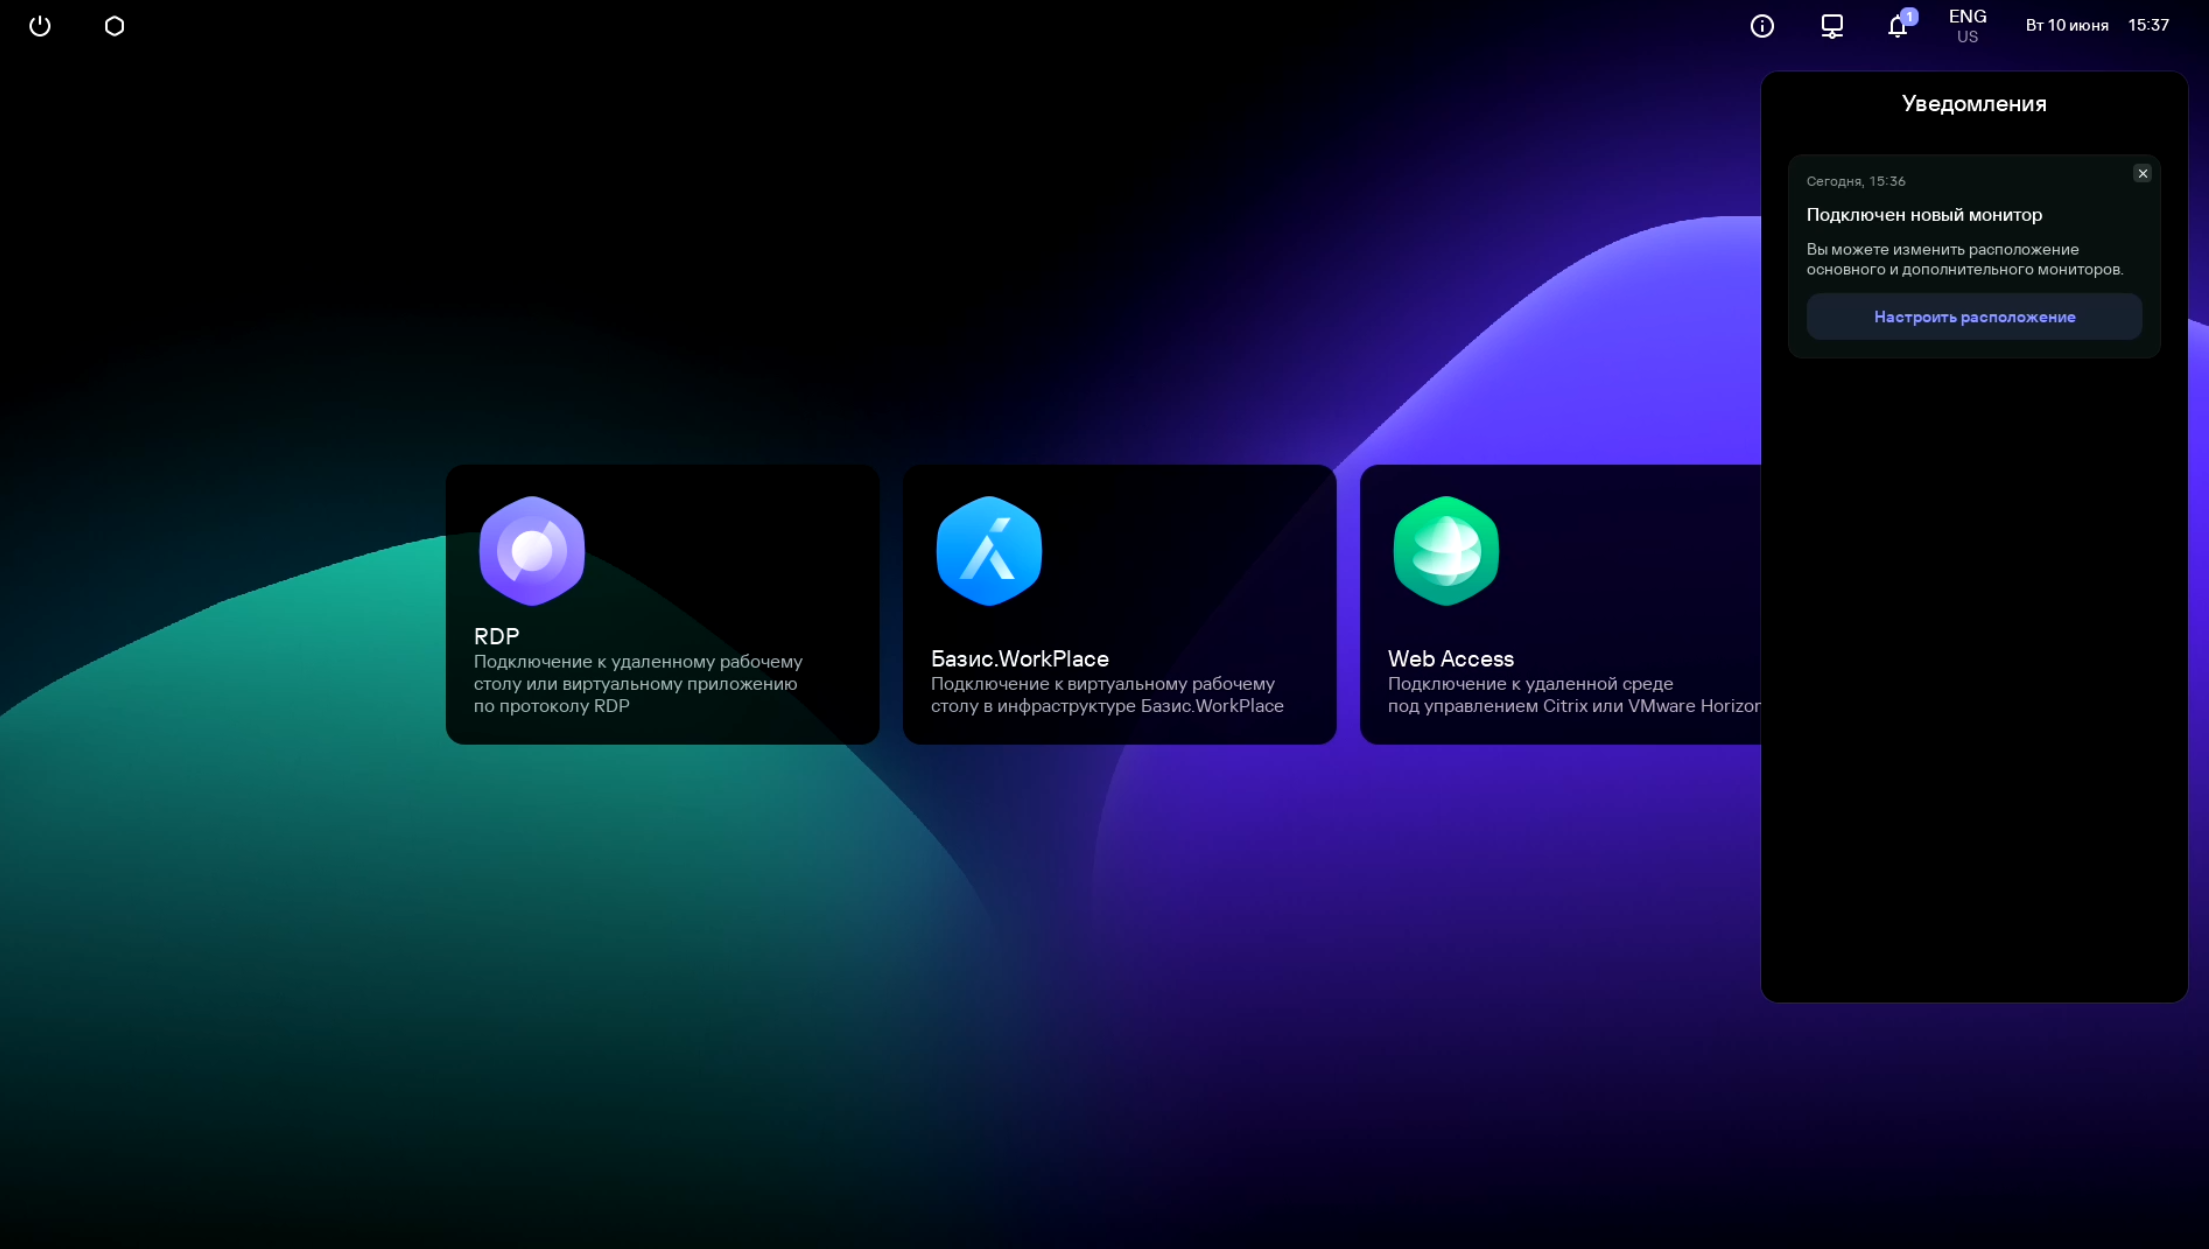Select the Подключен новый монитор notification title
The width and height of the screenshot is (2209, 1249).
pos(1923,215)
